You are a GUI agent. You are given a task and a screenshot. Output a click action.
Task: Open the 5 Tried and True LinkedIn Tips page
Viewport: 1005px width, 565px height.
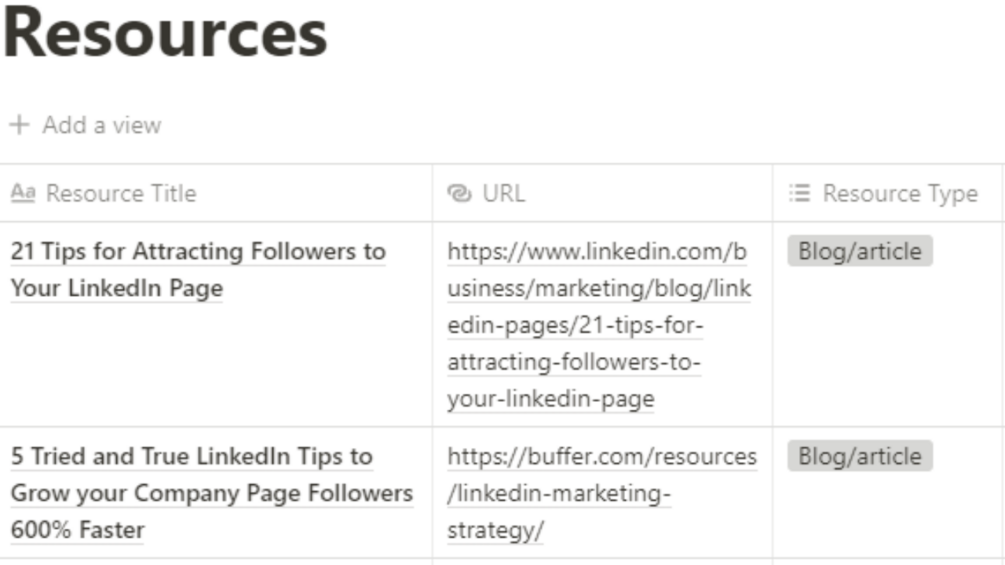(x=191, y=457)
